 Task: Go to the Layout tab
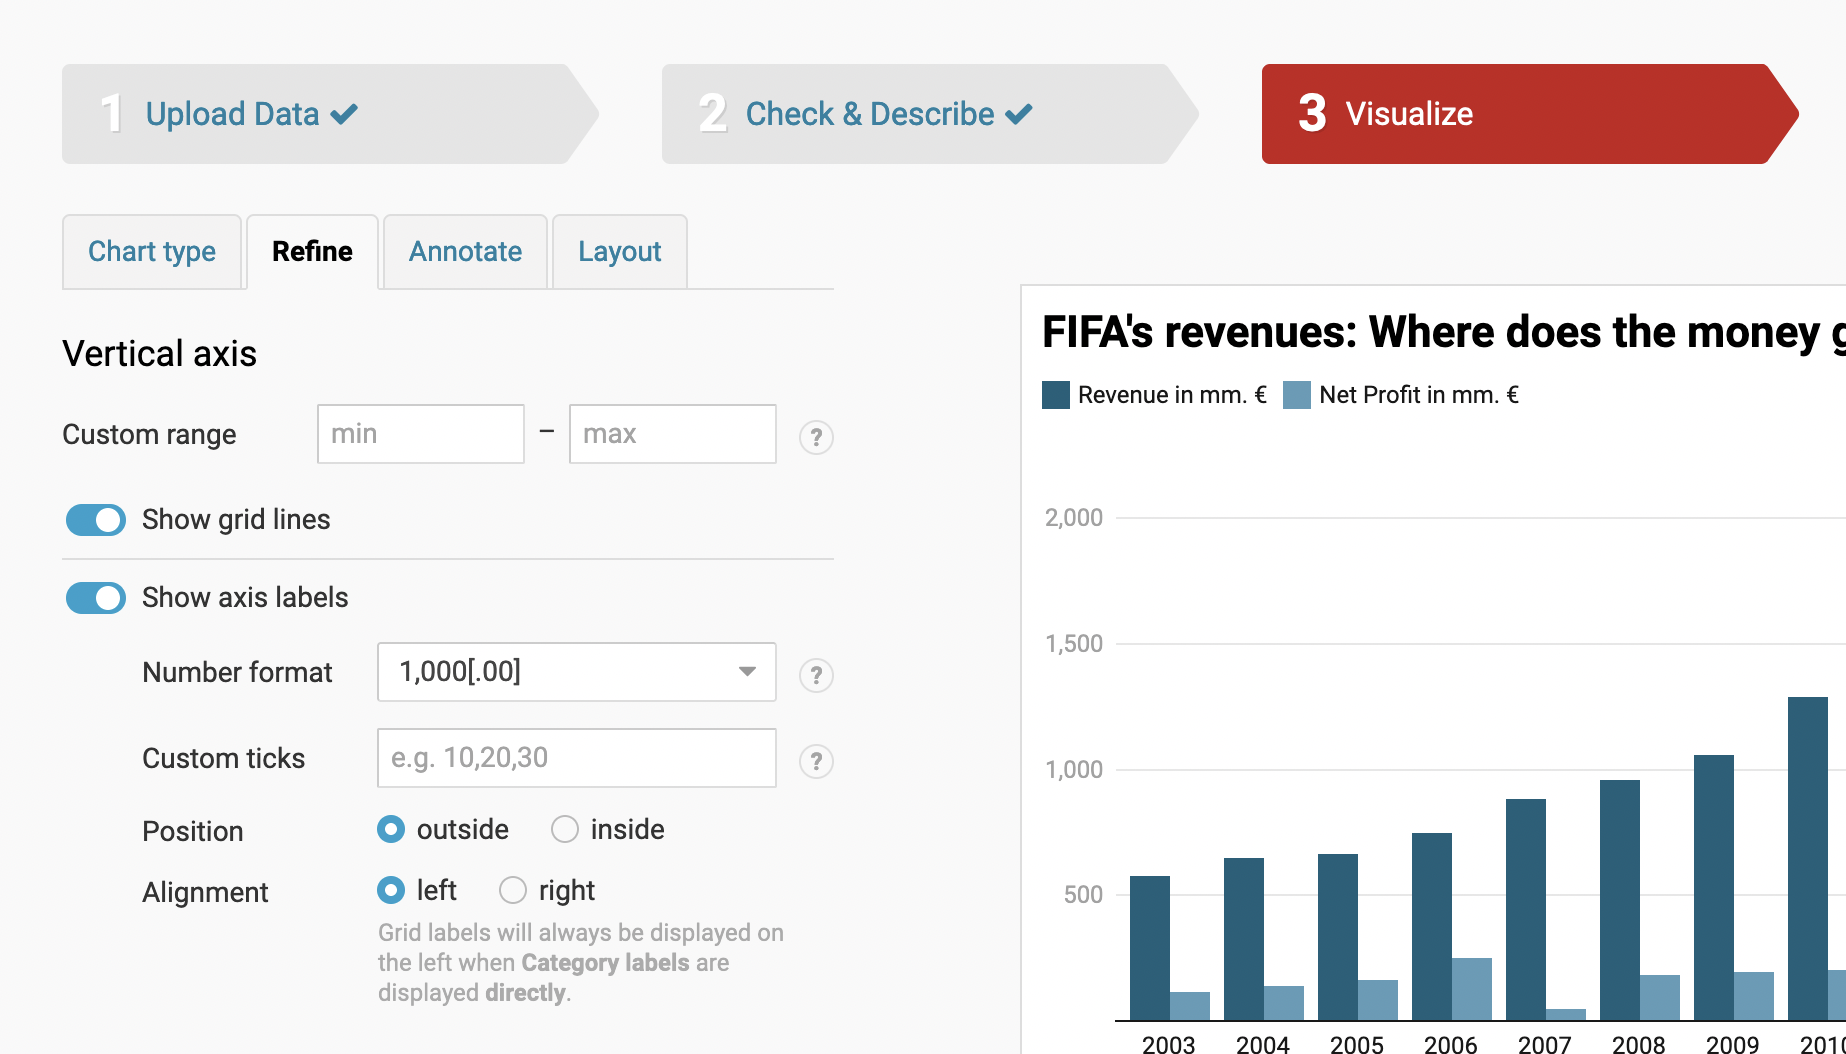click(619, 252)
